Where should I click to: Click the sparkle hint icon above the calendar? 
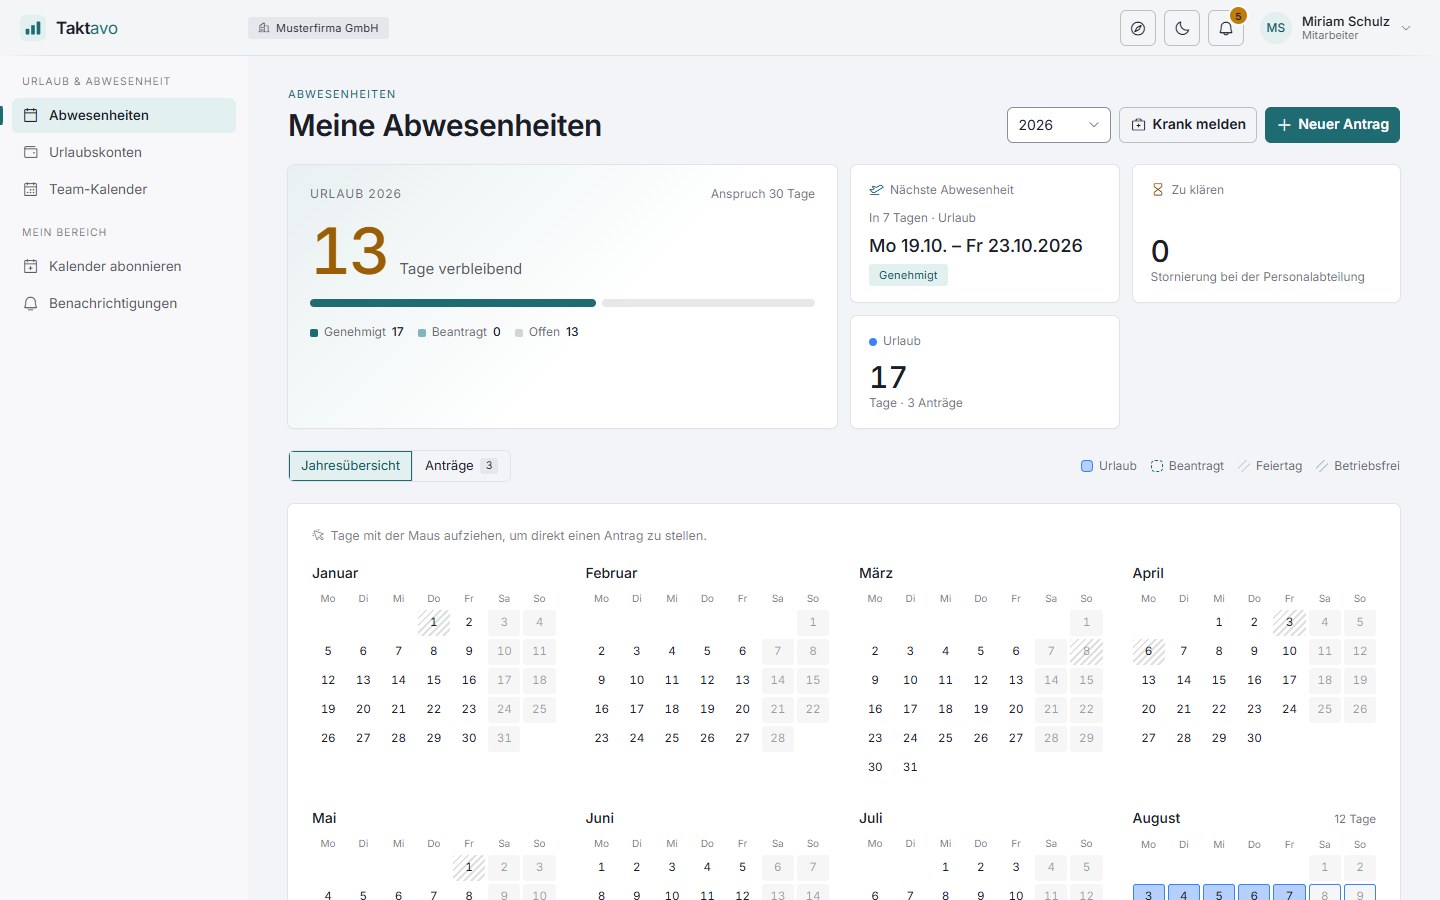click(318, 535)
